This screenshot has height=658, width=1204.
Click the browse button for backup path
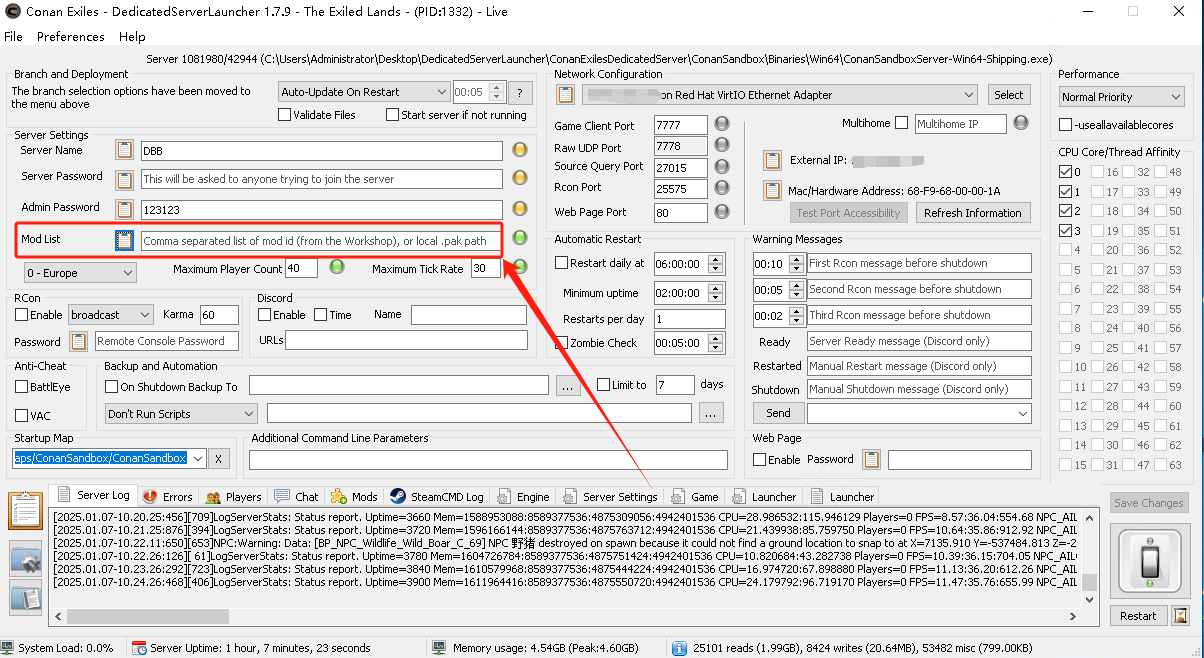pyautogui.click(x=568, y=386)
